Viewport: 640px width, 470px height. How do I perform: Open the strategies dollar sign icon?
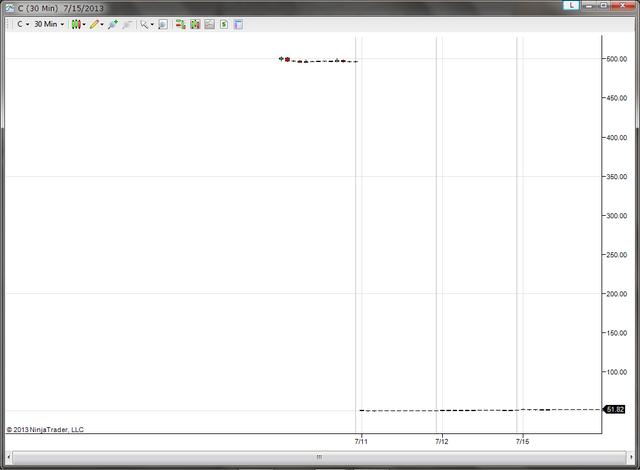point(224,24)
